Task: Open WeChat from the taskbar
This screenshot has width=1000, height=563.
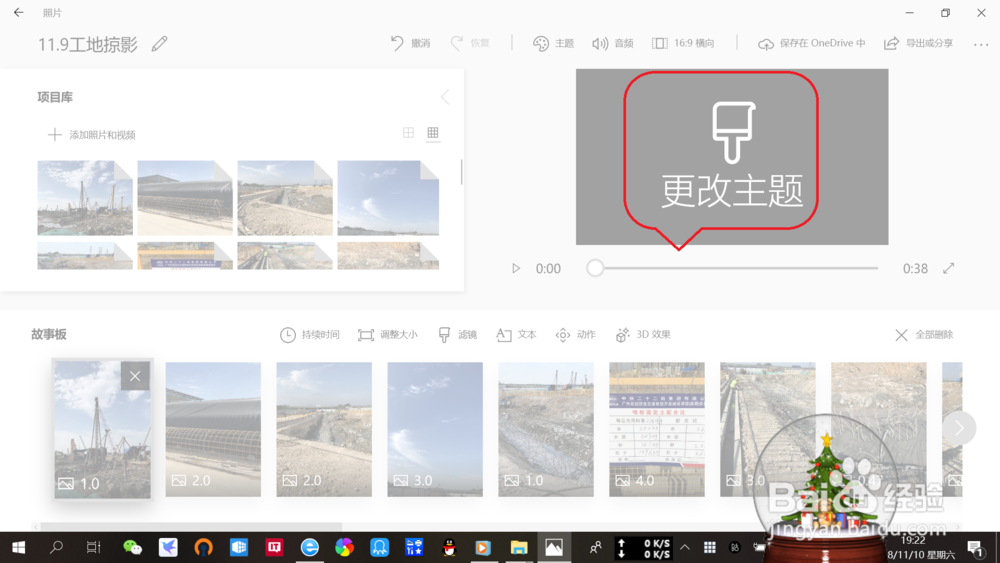Action: click(132, 547)
